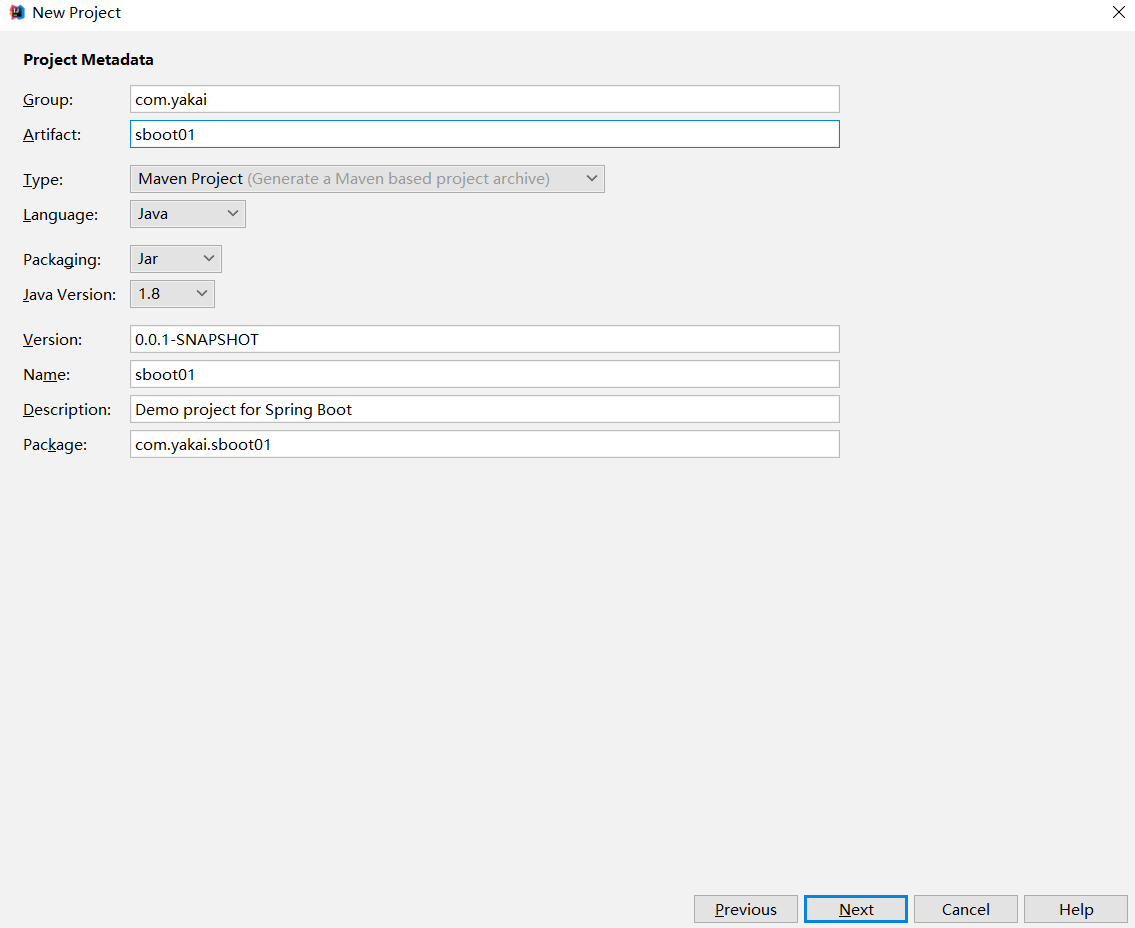Viewport: 1135px width, 928px height.
Task: Click the Packaging label text
Action: click(x=62, y=260)
